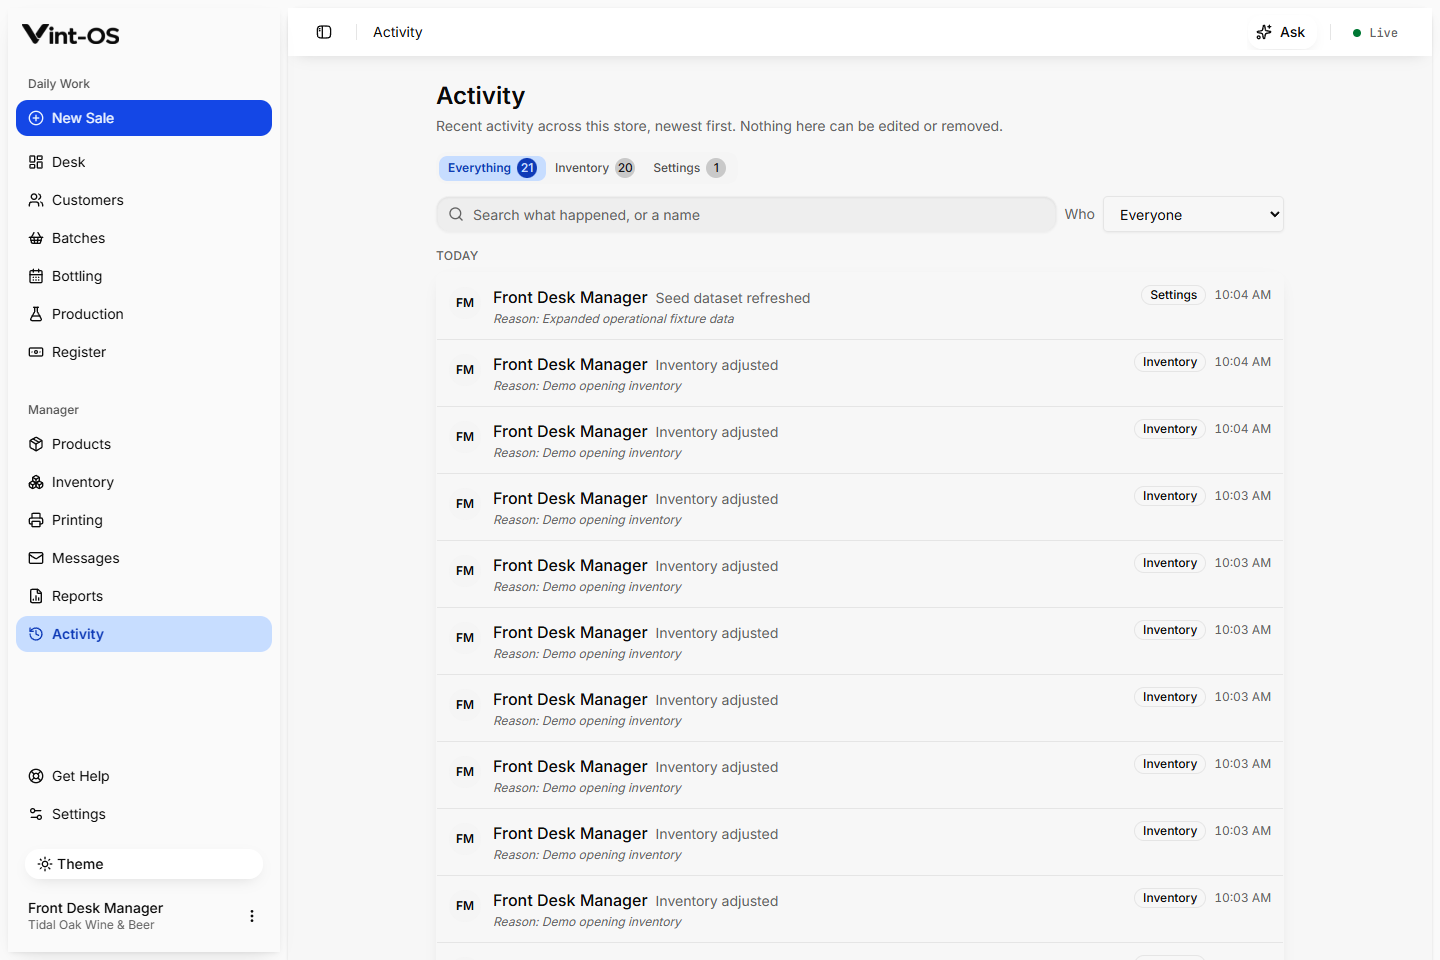Click "Reason: Expanded operational fixture data" text
Image resolution: width=1440 pixels, height=960 pixels.
click(614, 319)
